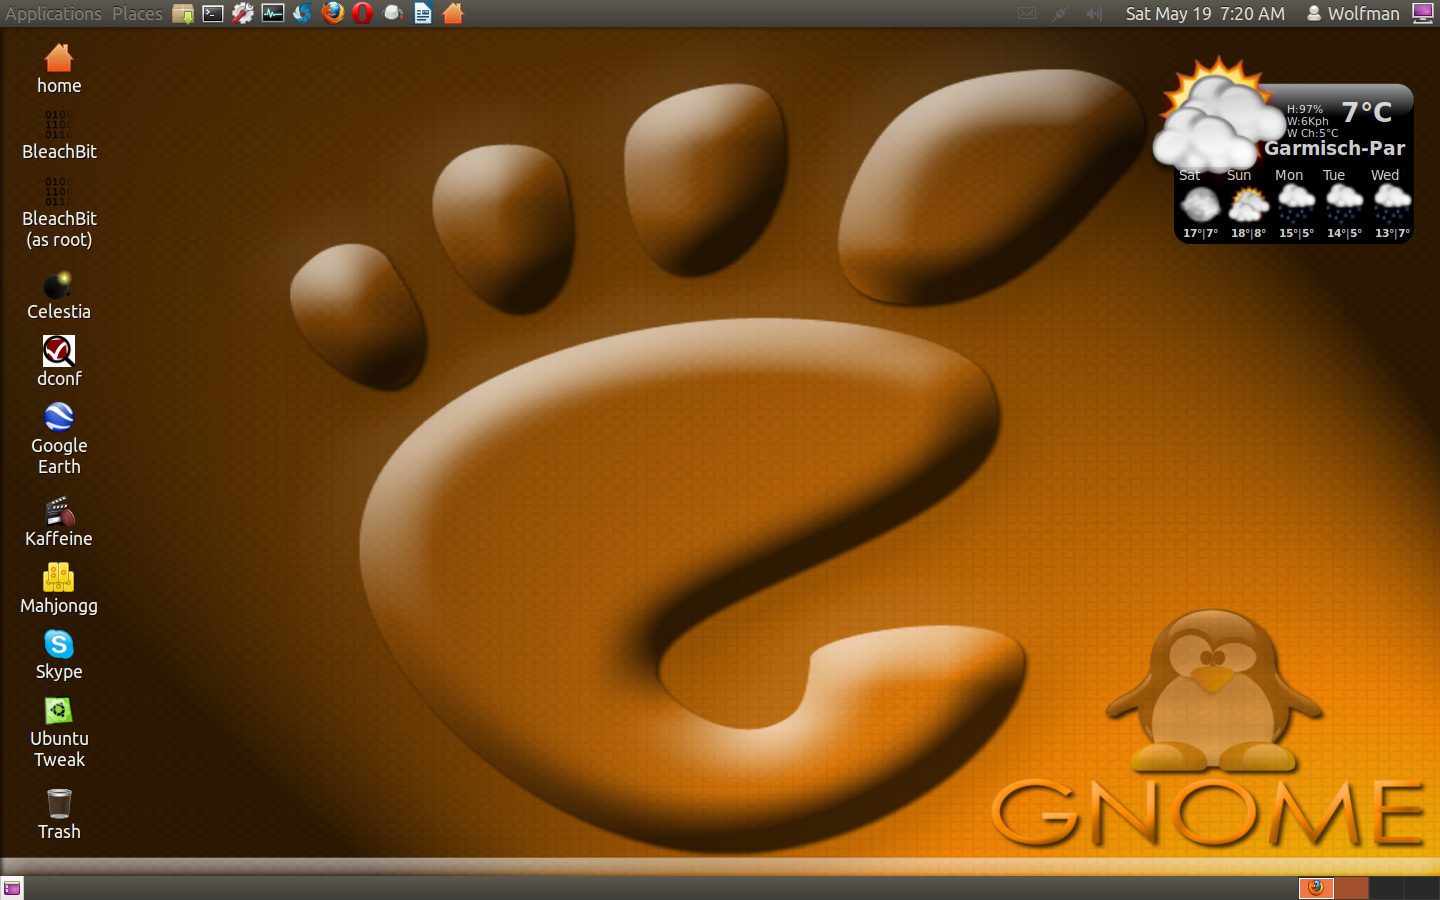Screen dimensions: 1440x900
Task: Open the mail indicator in the top panel
Action: pyautogui.click(x=1027, y=13)
